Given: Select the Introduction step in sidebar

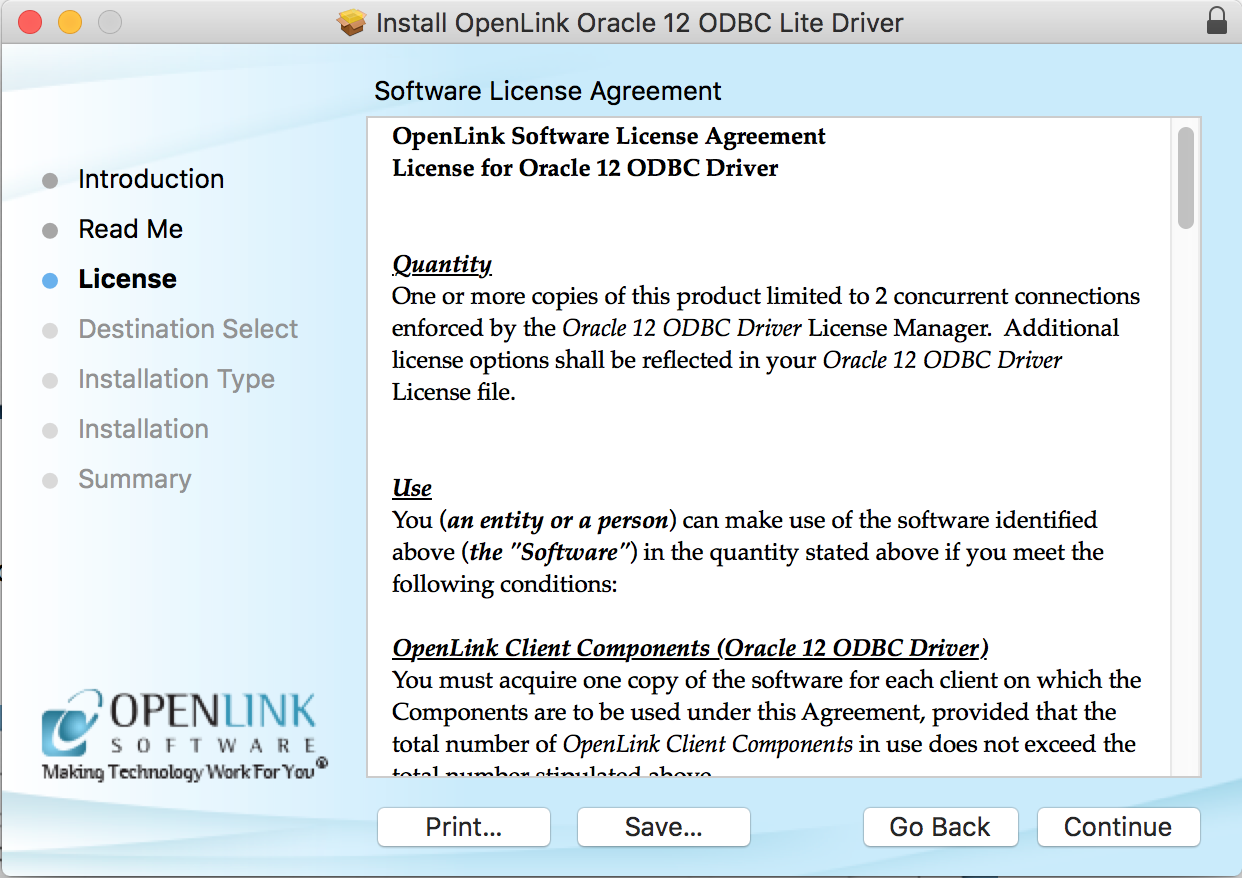Looking at the screenshot, I should click(x=151, y=179).
